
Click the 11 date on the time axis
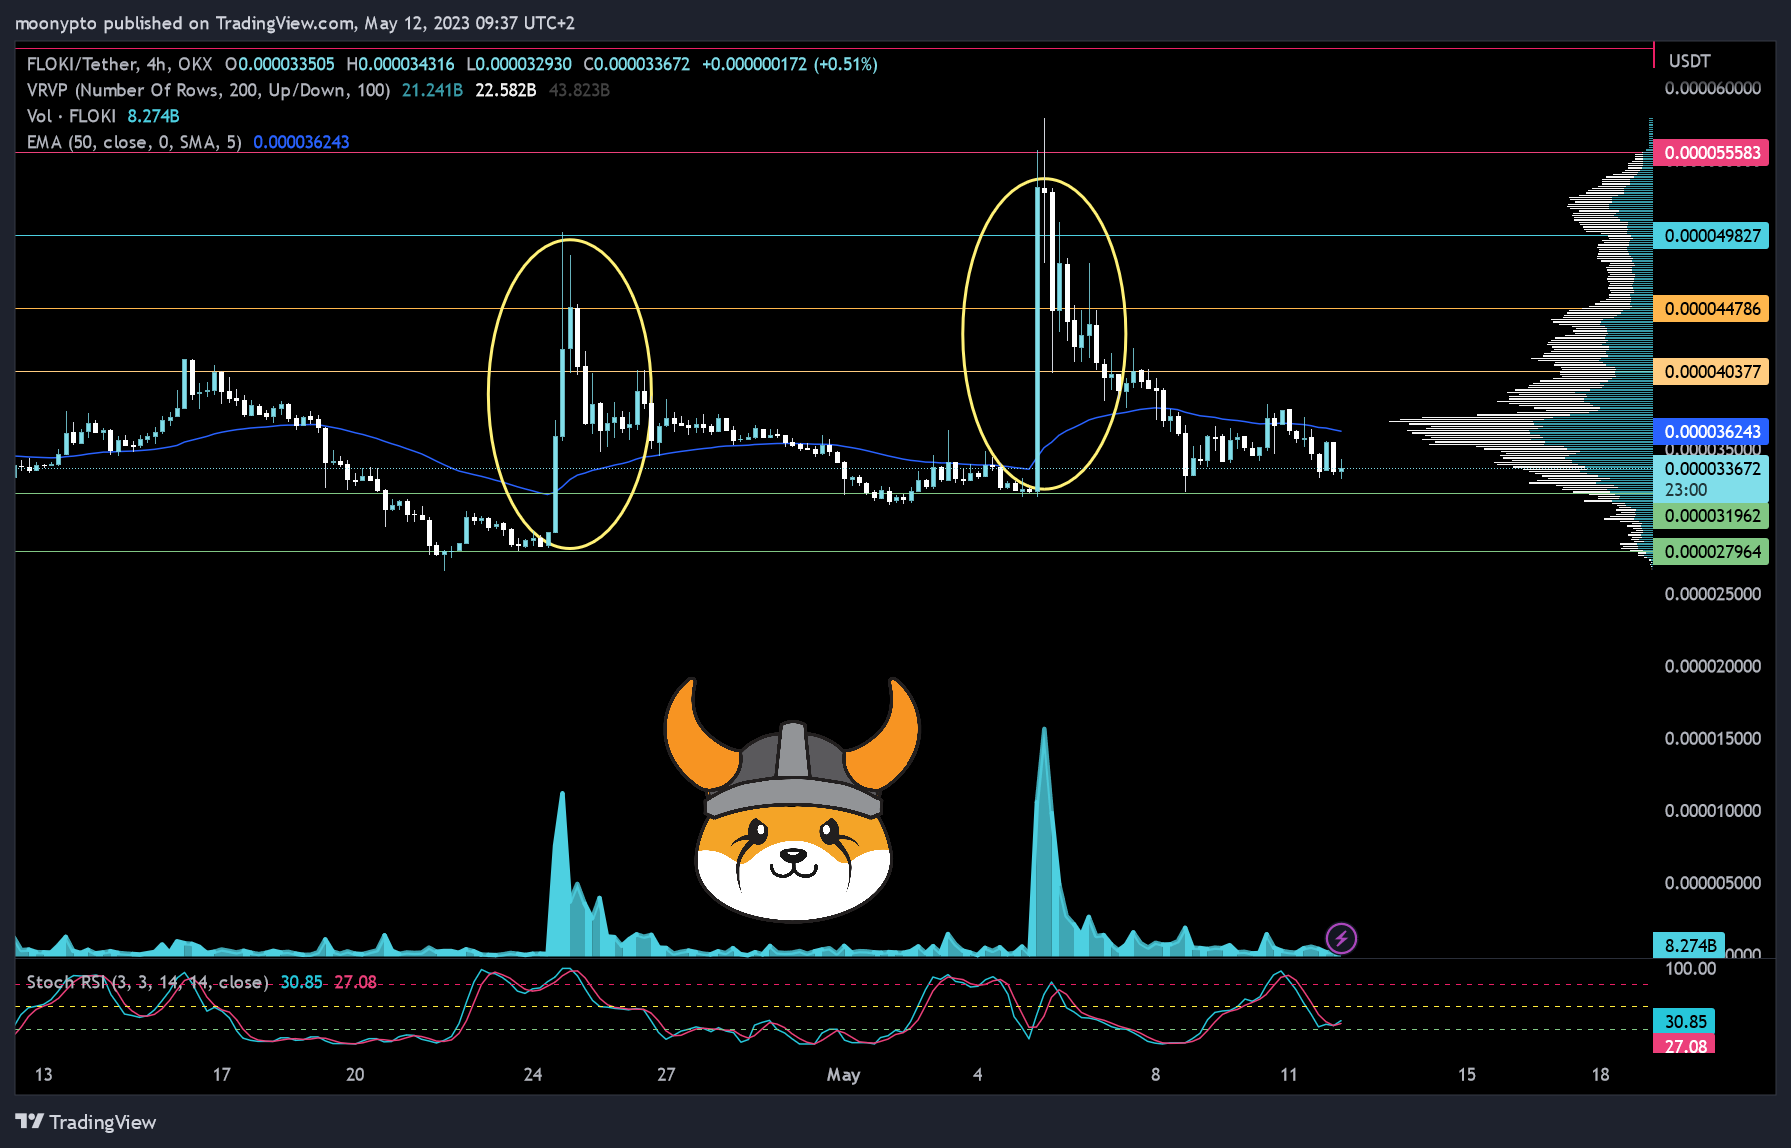(x=1288, y=1075)
